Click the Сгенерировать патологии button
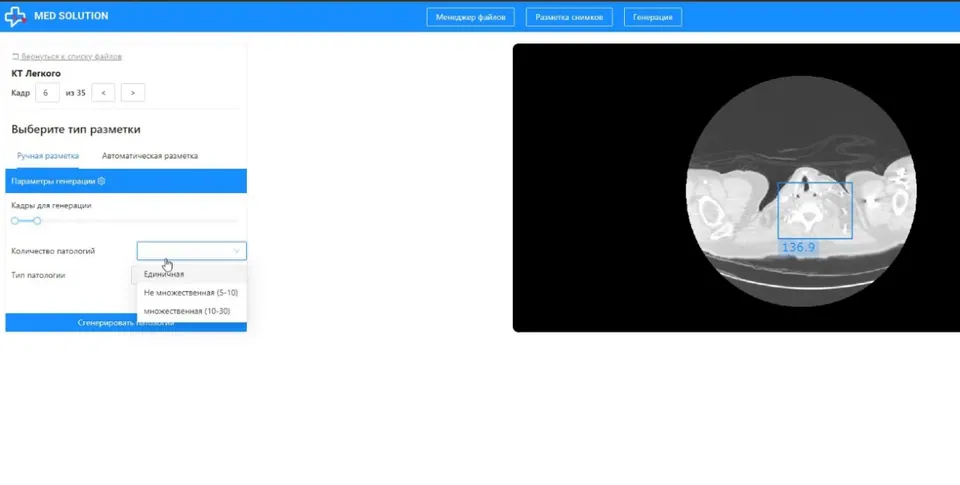Screen dimensions: 960x485 [x=126, y=323]
